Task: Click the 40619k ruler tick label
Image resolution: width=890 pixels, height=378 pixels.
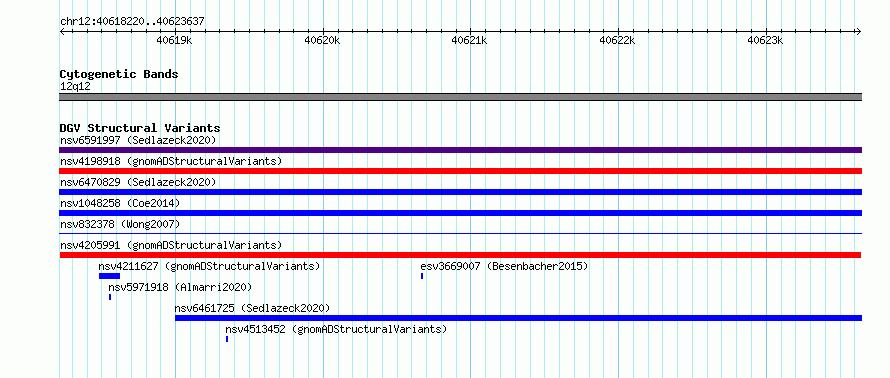Action: 174,40
